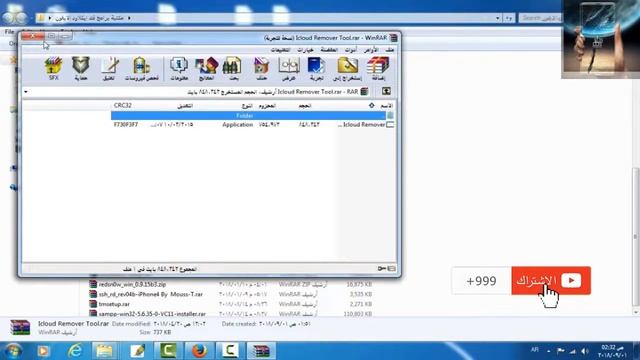Viewport: 640px width, 360px height.
Task: Click the Extract To toolbar icon
Action: click(x=347, y=69)
